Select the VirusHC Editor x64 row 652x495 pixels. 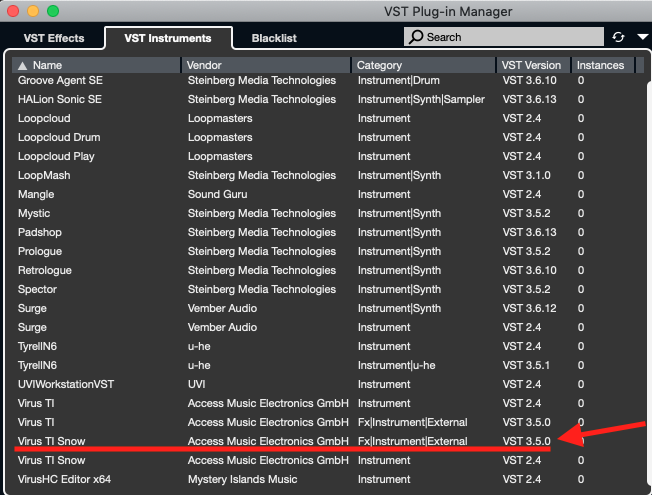tap(328, 479)
